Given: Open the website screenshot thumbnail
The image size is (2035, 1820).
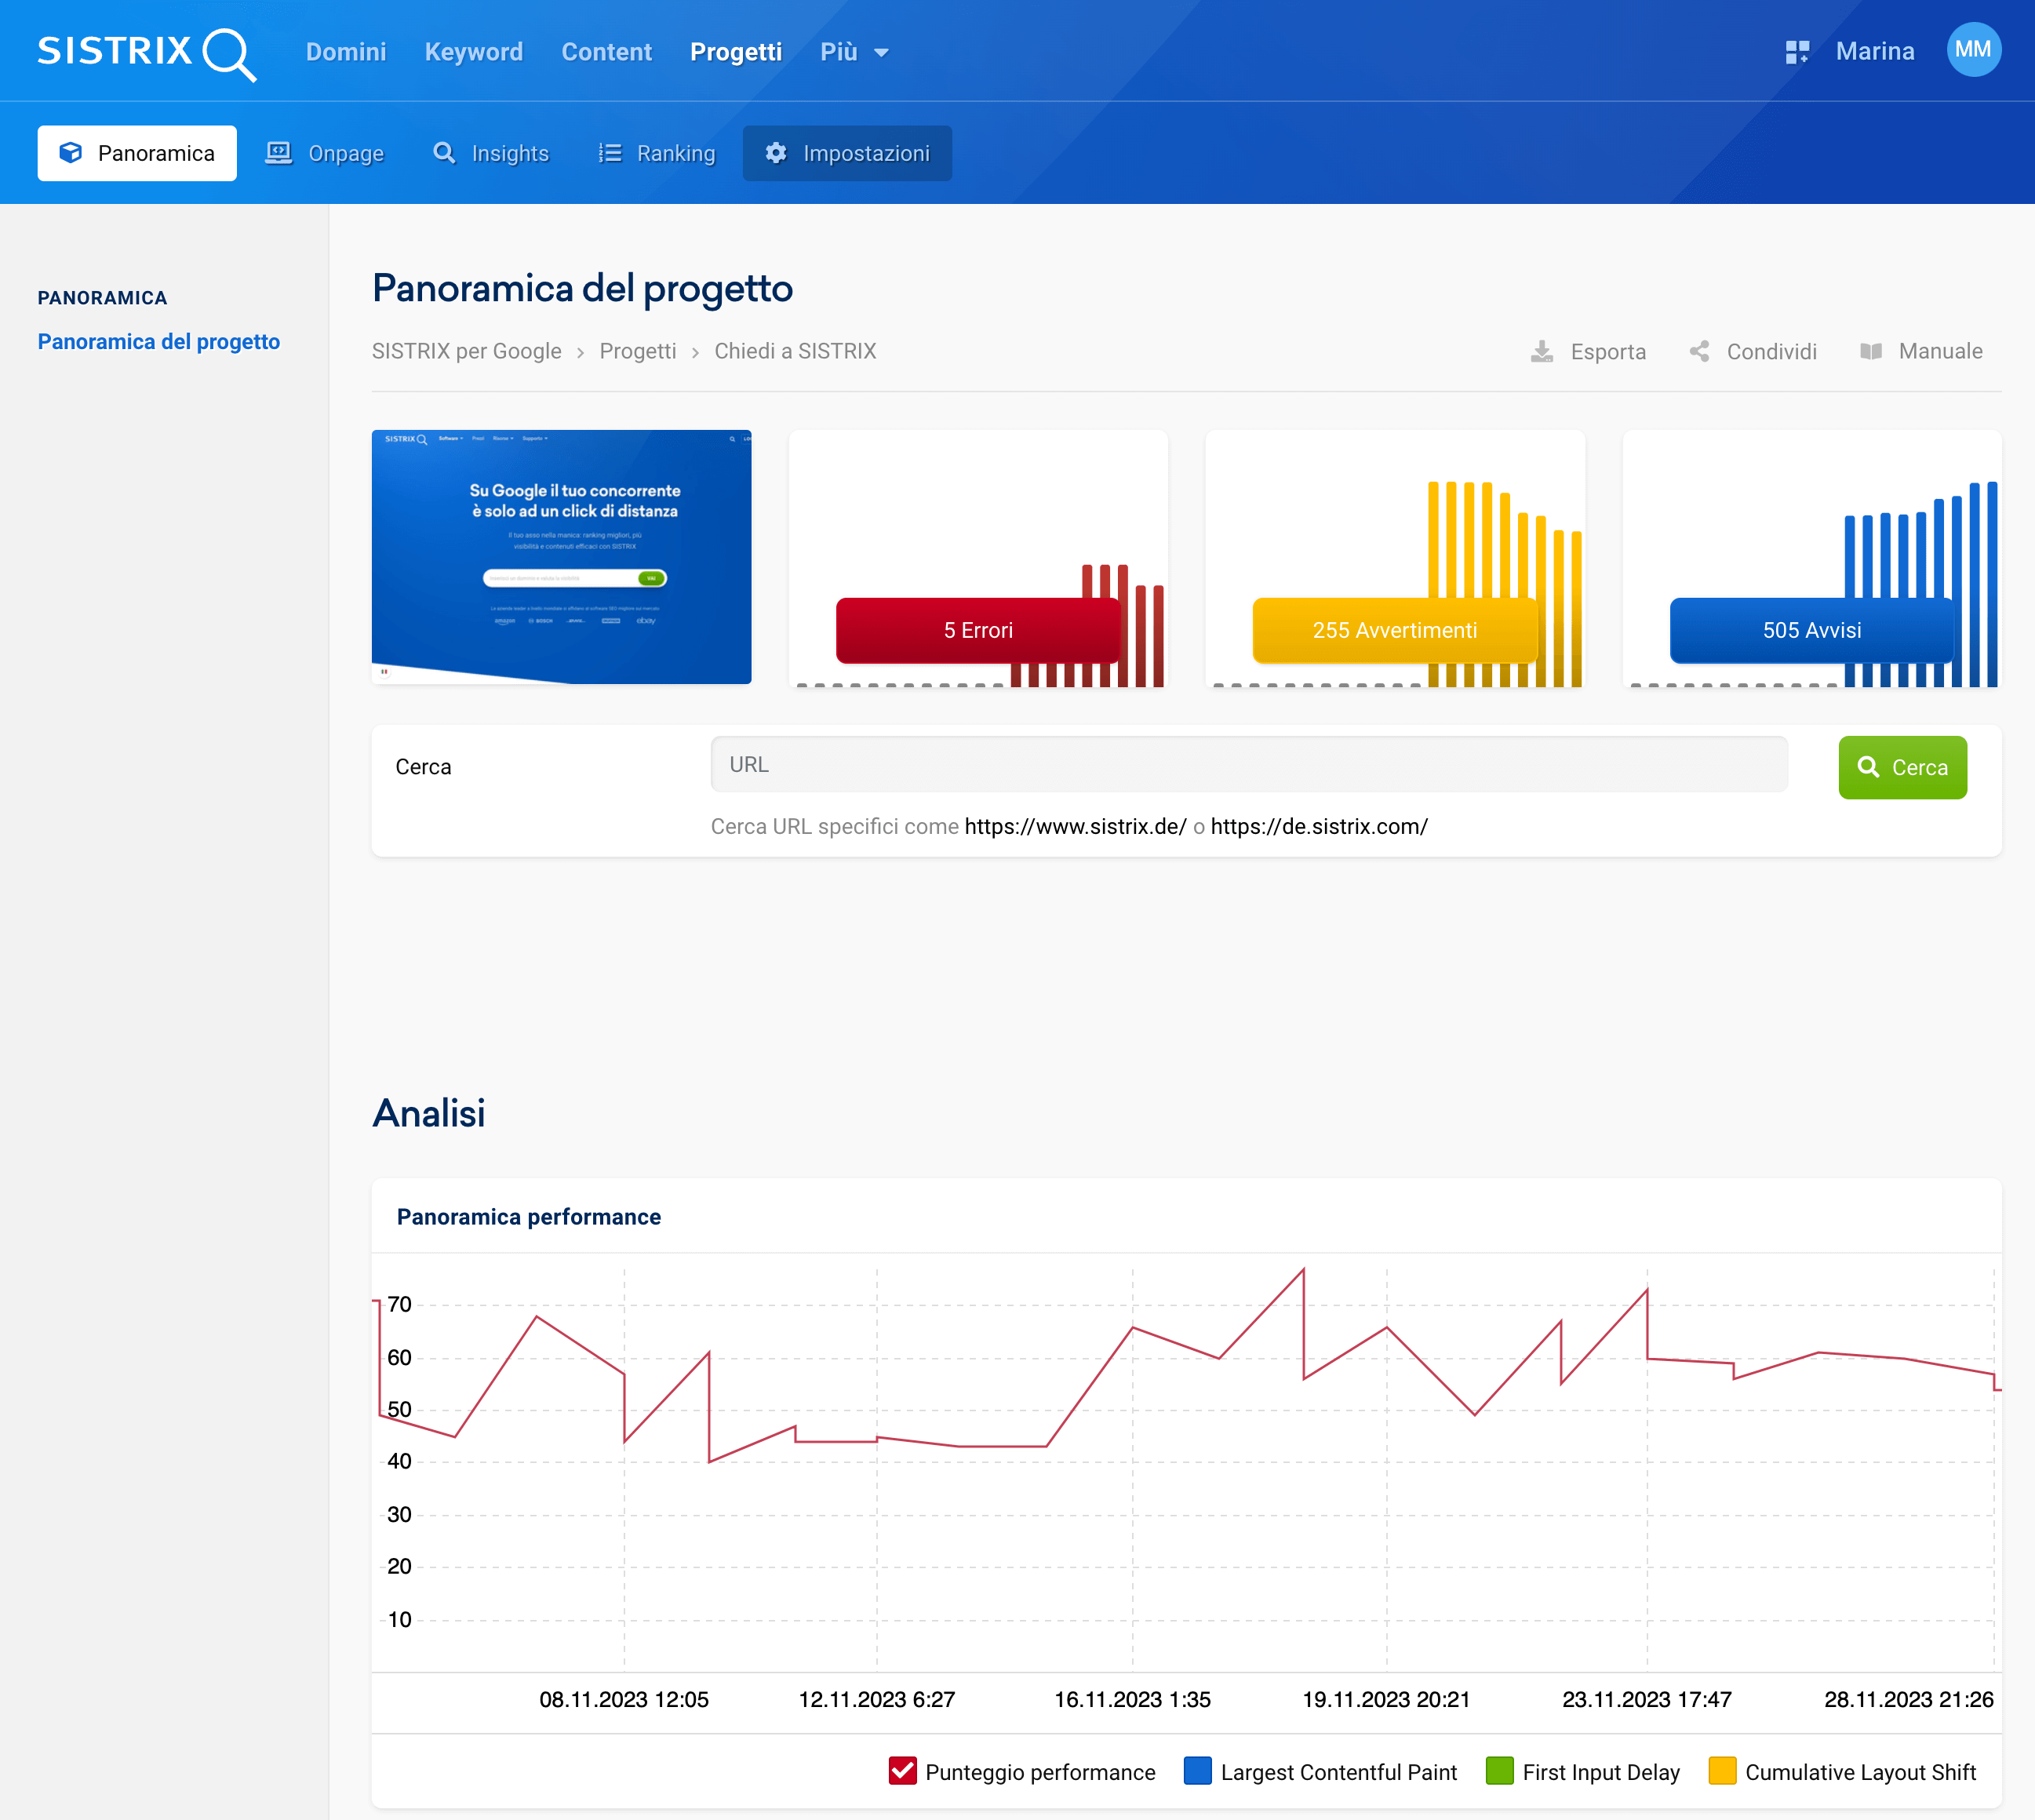Looking at the screenshot, I should (561, 557).
